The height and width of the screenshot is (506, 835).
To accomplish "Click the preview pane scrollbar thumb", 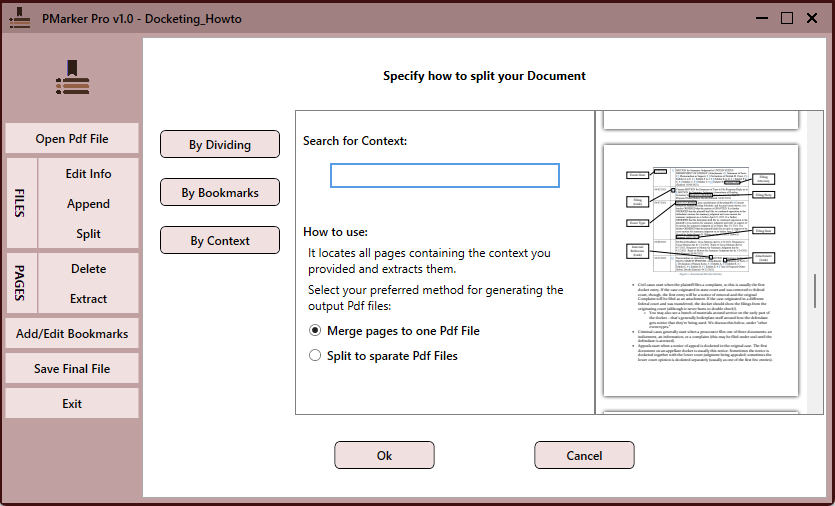I will coord(815,291).
